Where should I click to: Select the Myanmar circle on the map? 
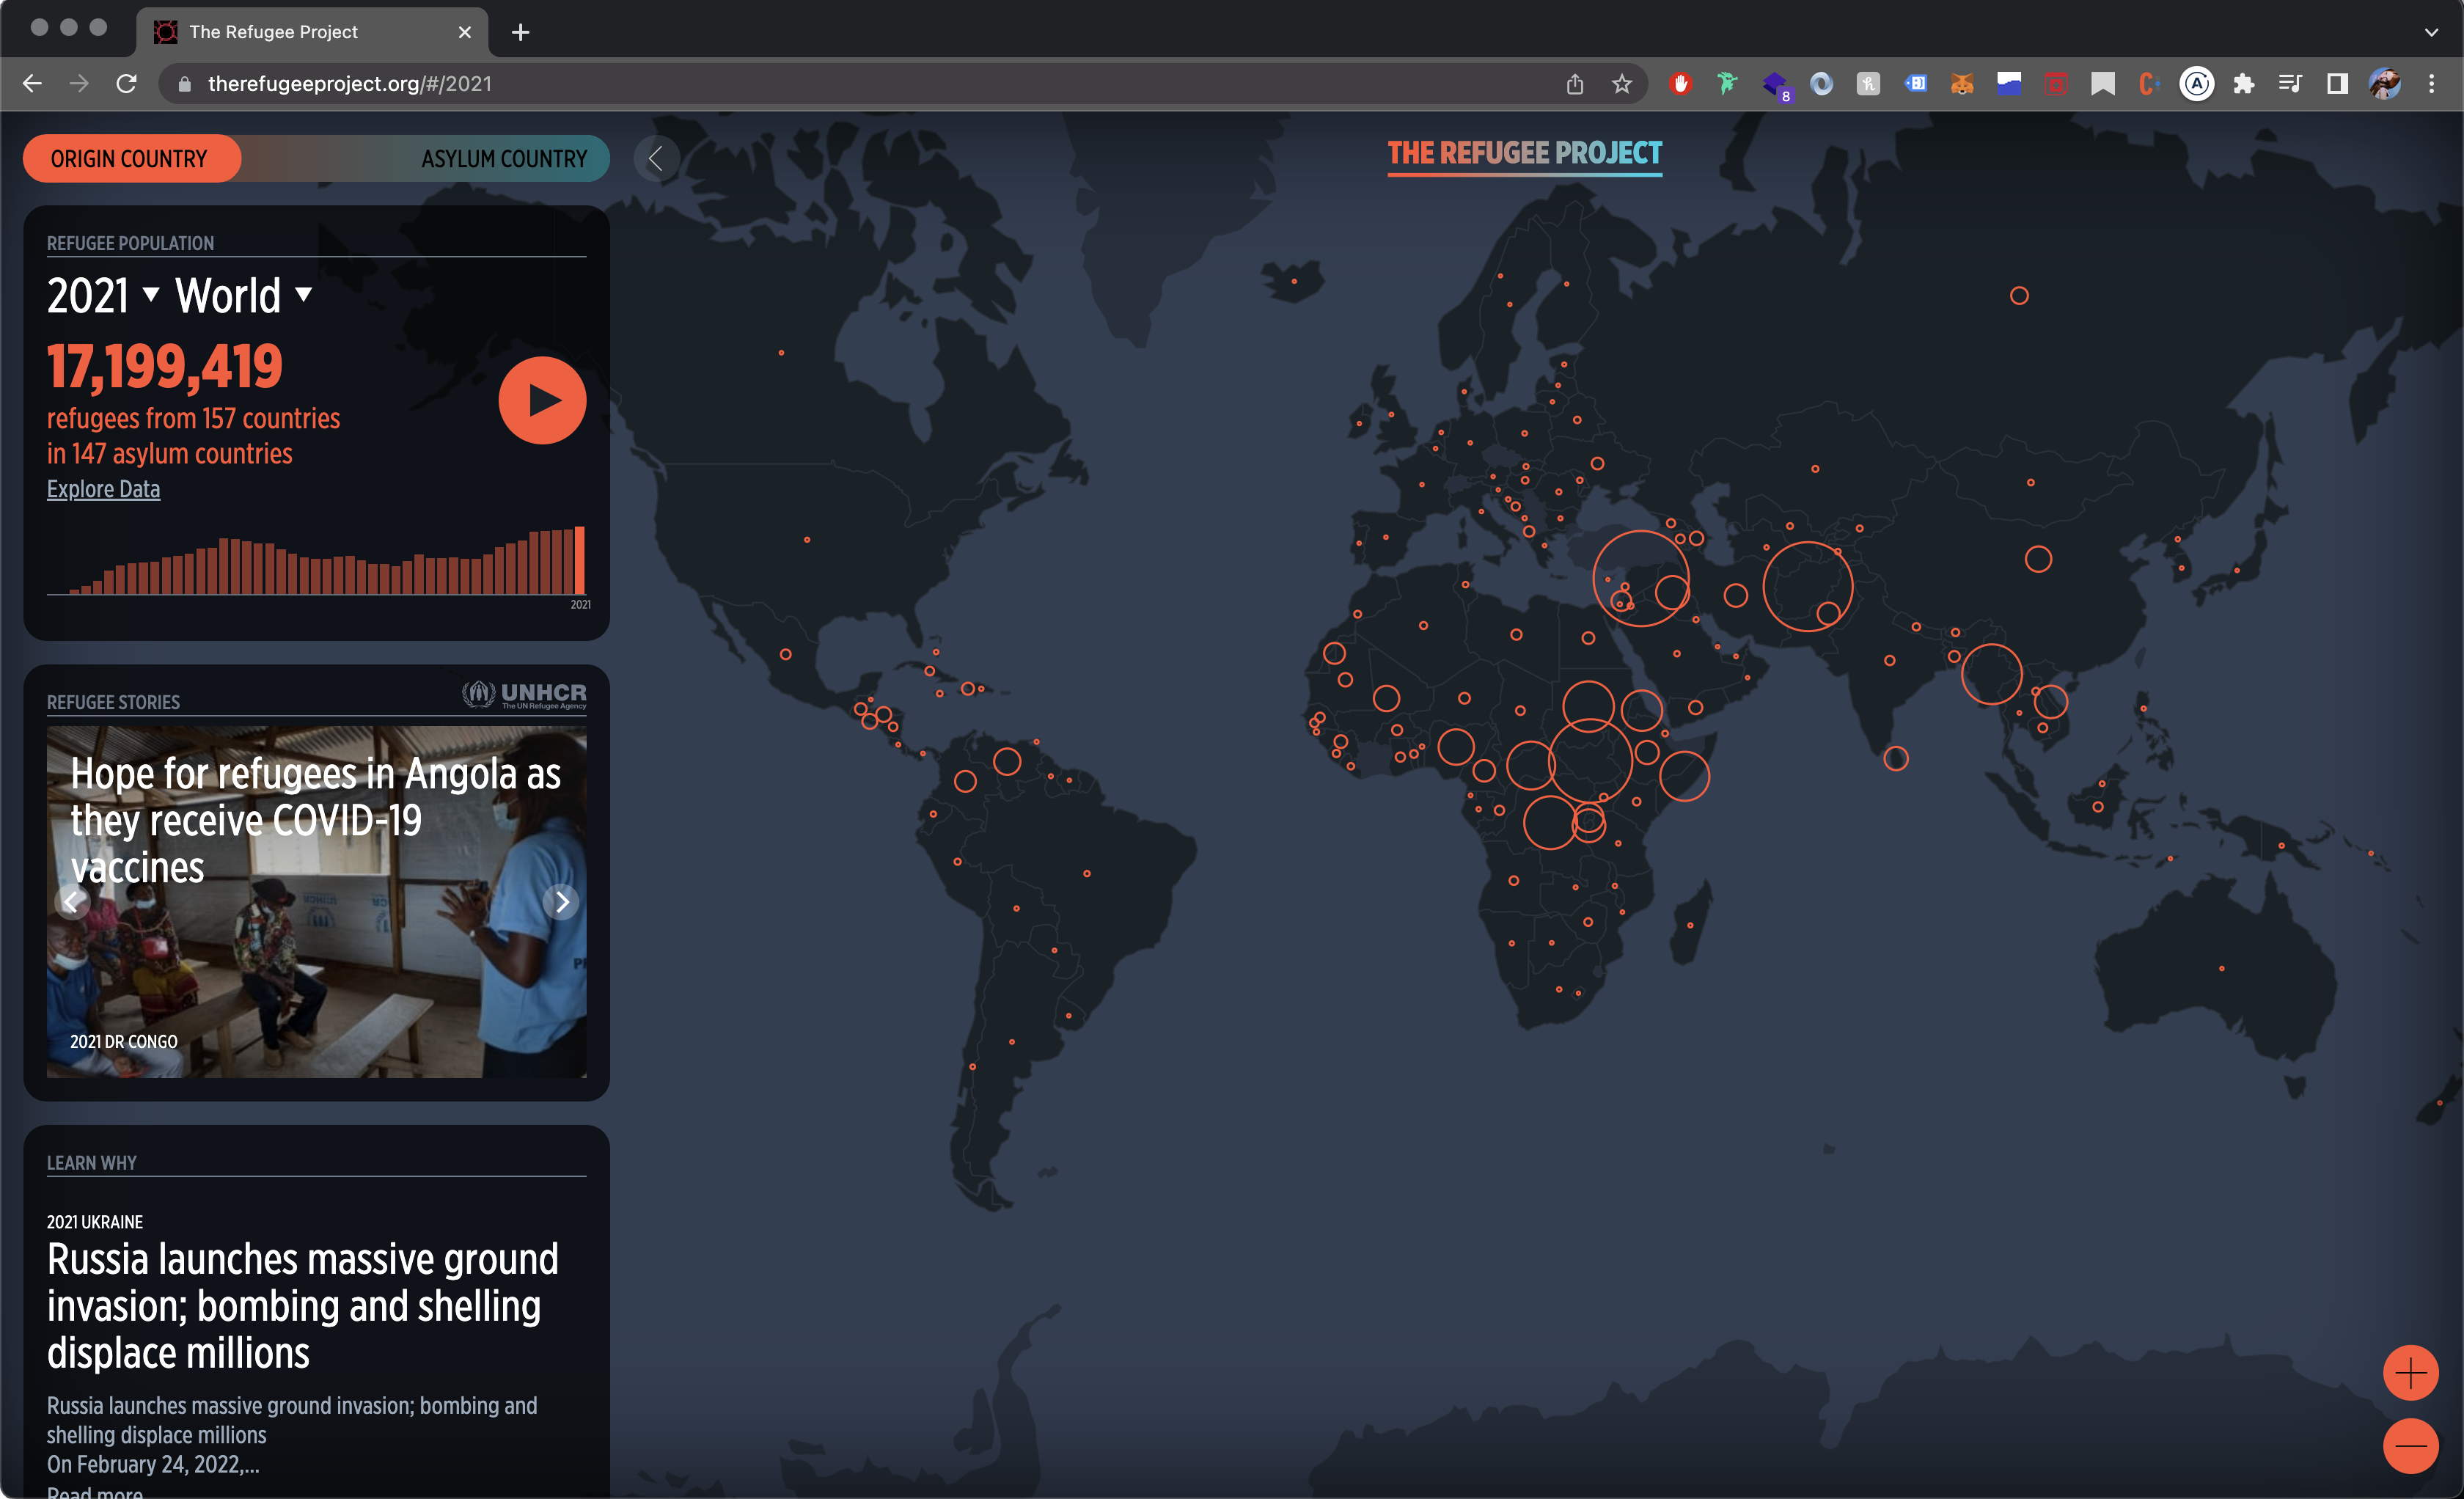coord(1991,673)
